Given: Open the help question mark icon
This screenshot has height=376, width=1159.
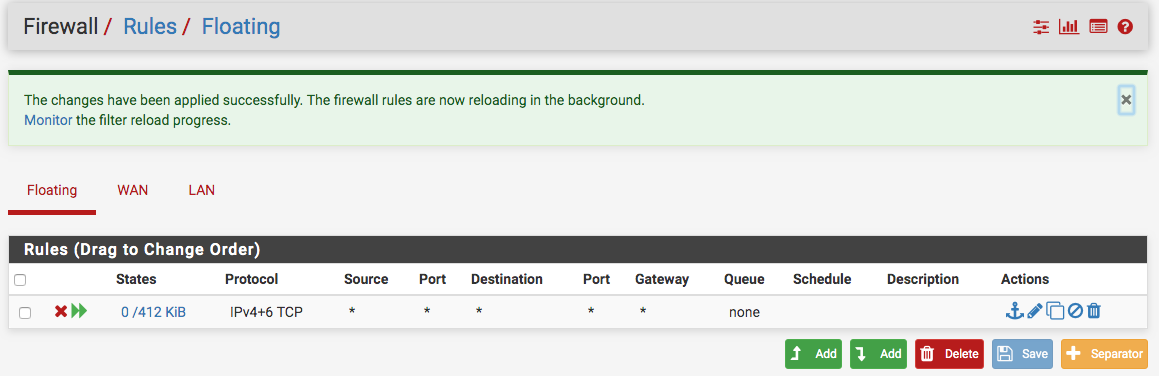Looking at the screenshot, I should tap(1125, 27).
